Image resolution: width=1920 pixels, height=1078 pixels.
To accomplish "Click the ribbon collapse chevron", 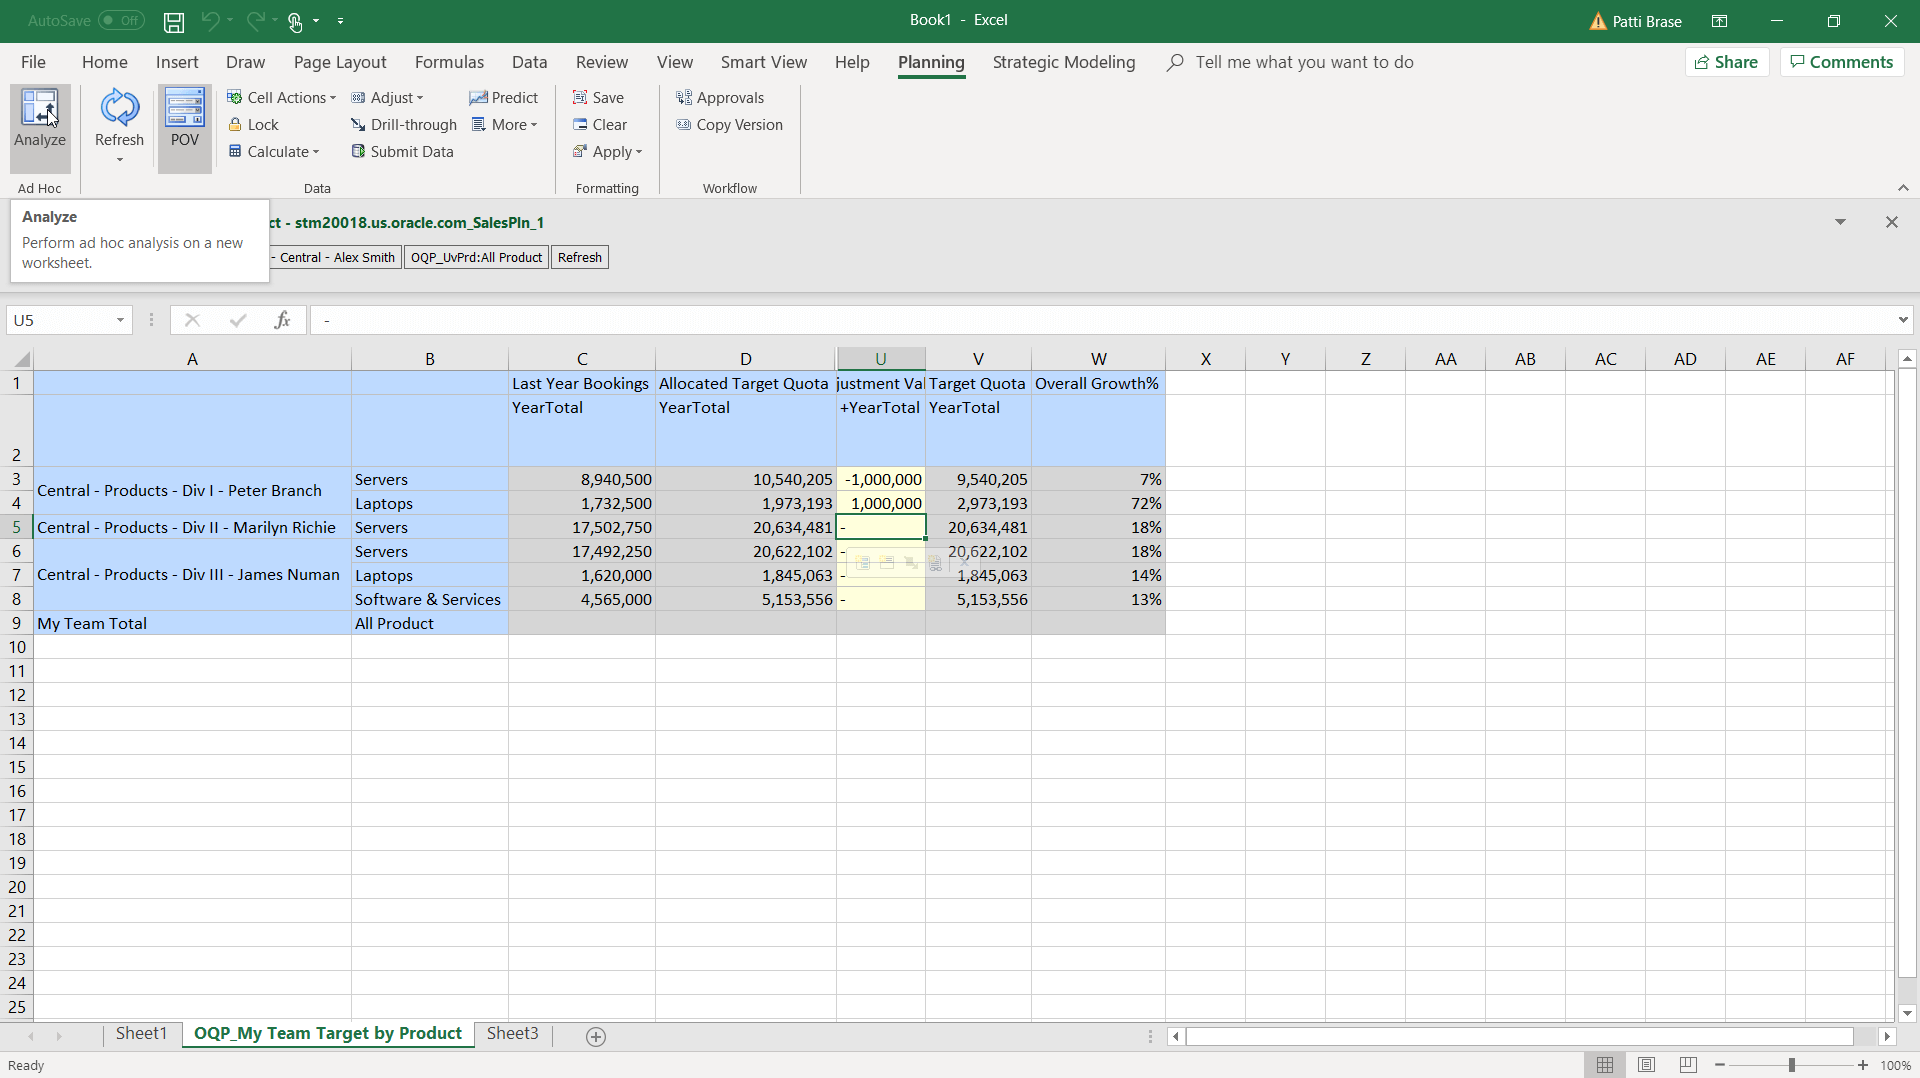I will pyautogui.click(x=1902, y=187).
